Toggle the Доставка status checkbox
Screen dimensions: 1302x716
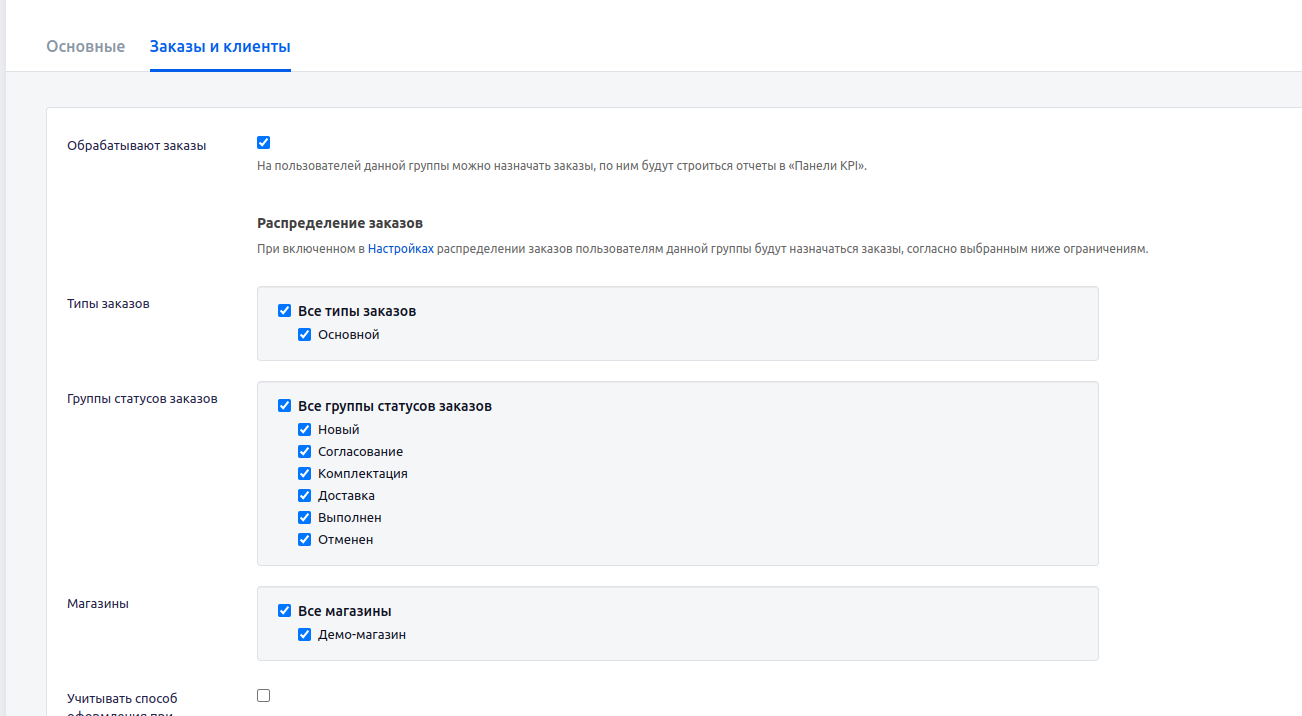click(305, 496)
